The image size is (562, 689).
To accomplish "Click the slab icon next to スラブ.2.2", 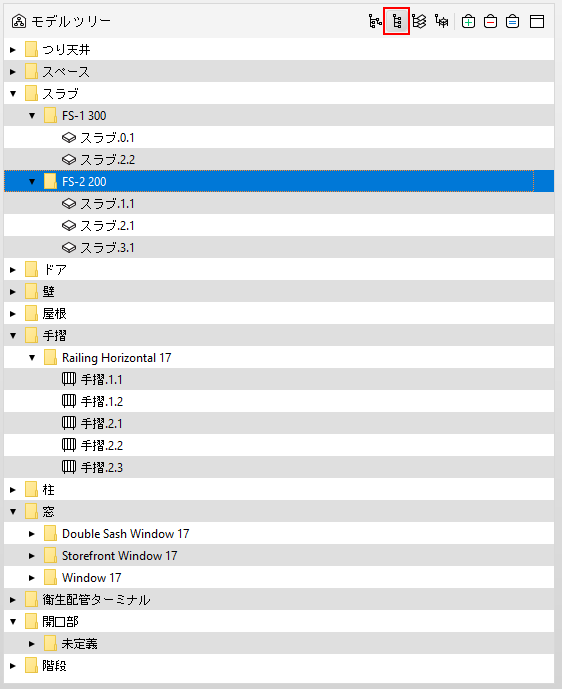I will pyautogui.click(x=69, y=160).
